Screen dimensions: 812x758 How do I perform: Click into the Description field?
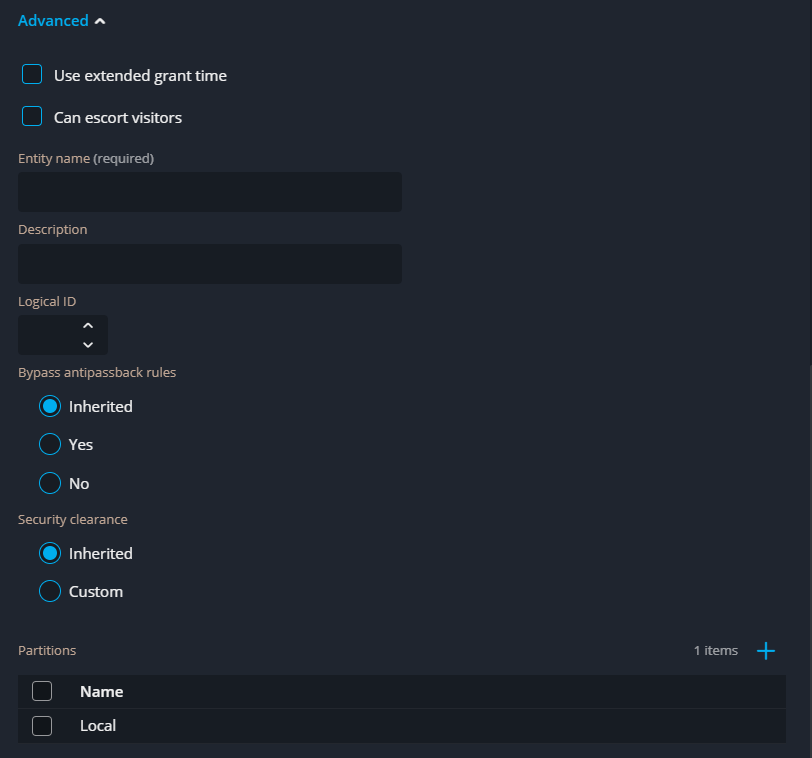pyautogui.click(x=210, y=263)
